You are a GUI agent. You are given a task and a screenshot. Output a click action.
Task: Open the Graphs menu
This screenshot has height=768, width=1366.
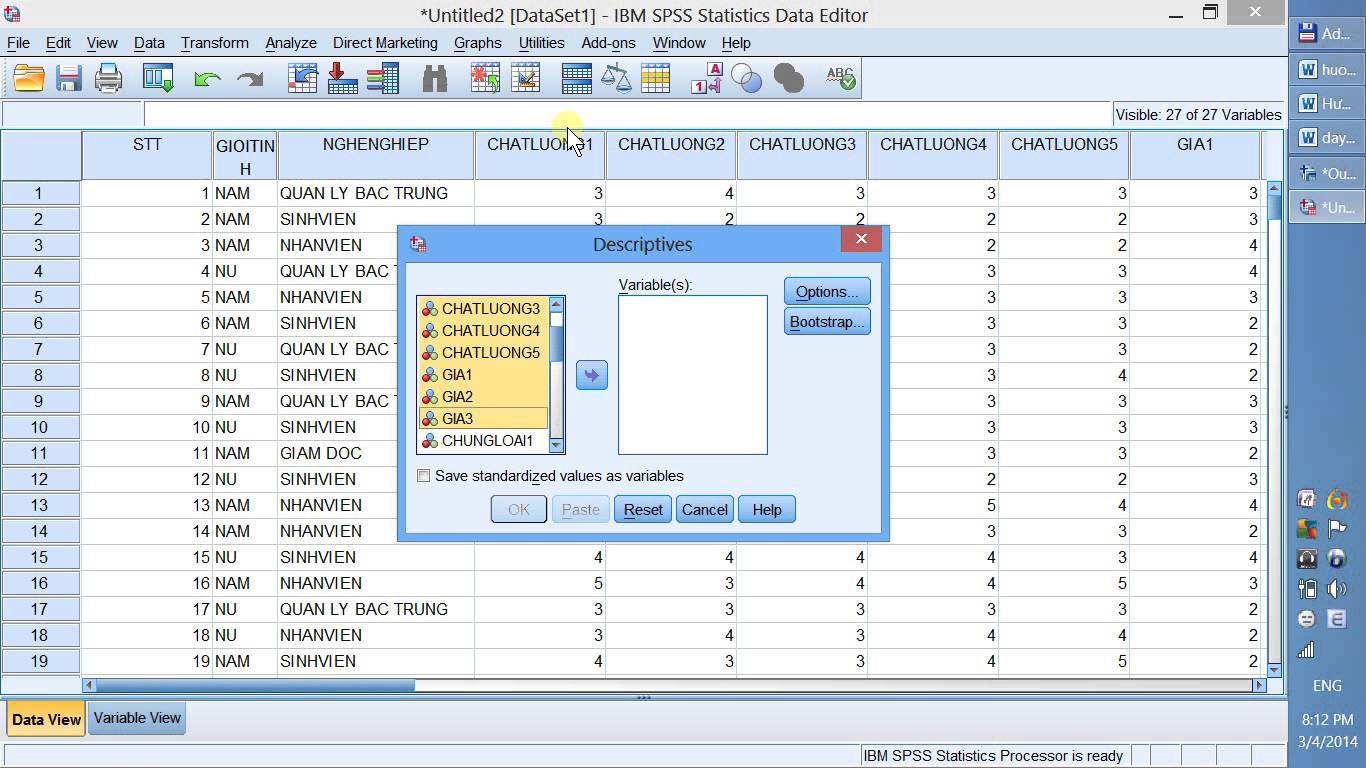(x=478, y=43)
